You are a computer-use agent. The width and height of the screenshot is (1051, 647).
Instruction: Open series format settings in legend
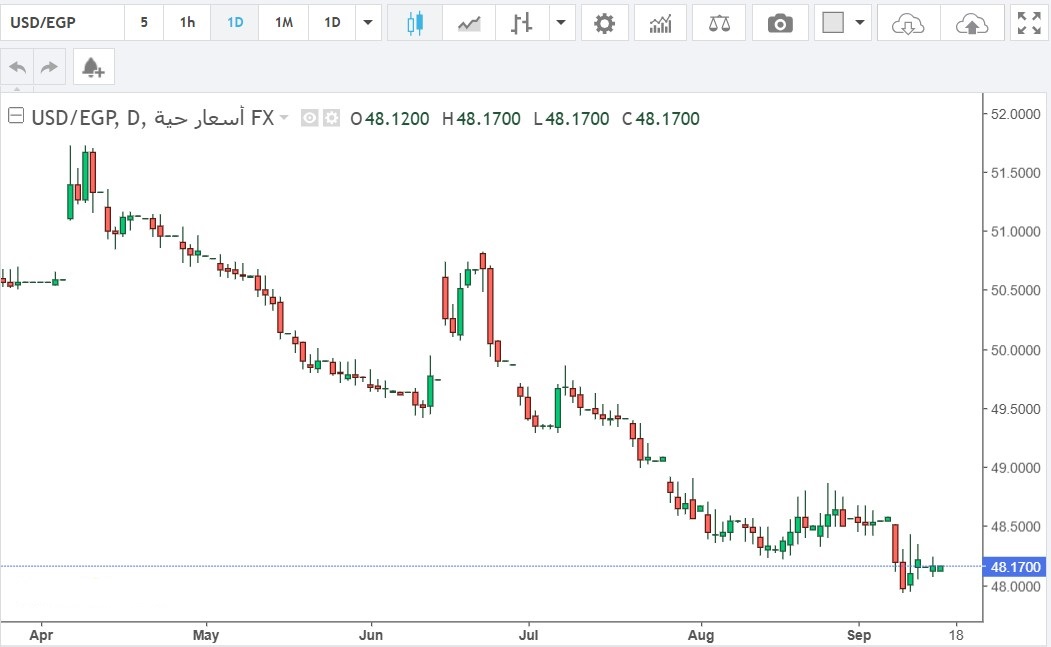point(332,119)
